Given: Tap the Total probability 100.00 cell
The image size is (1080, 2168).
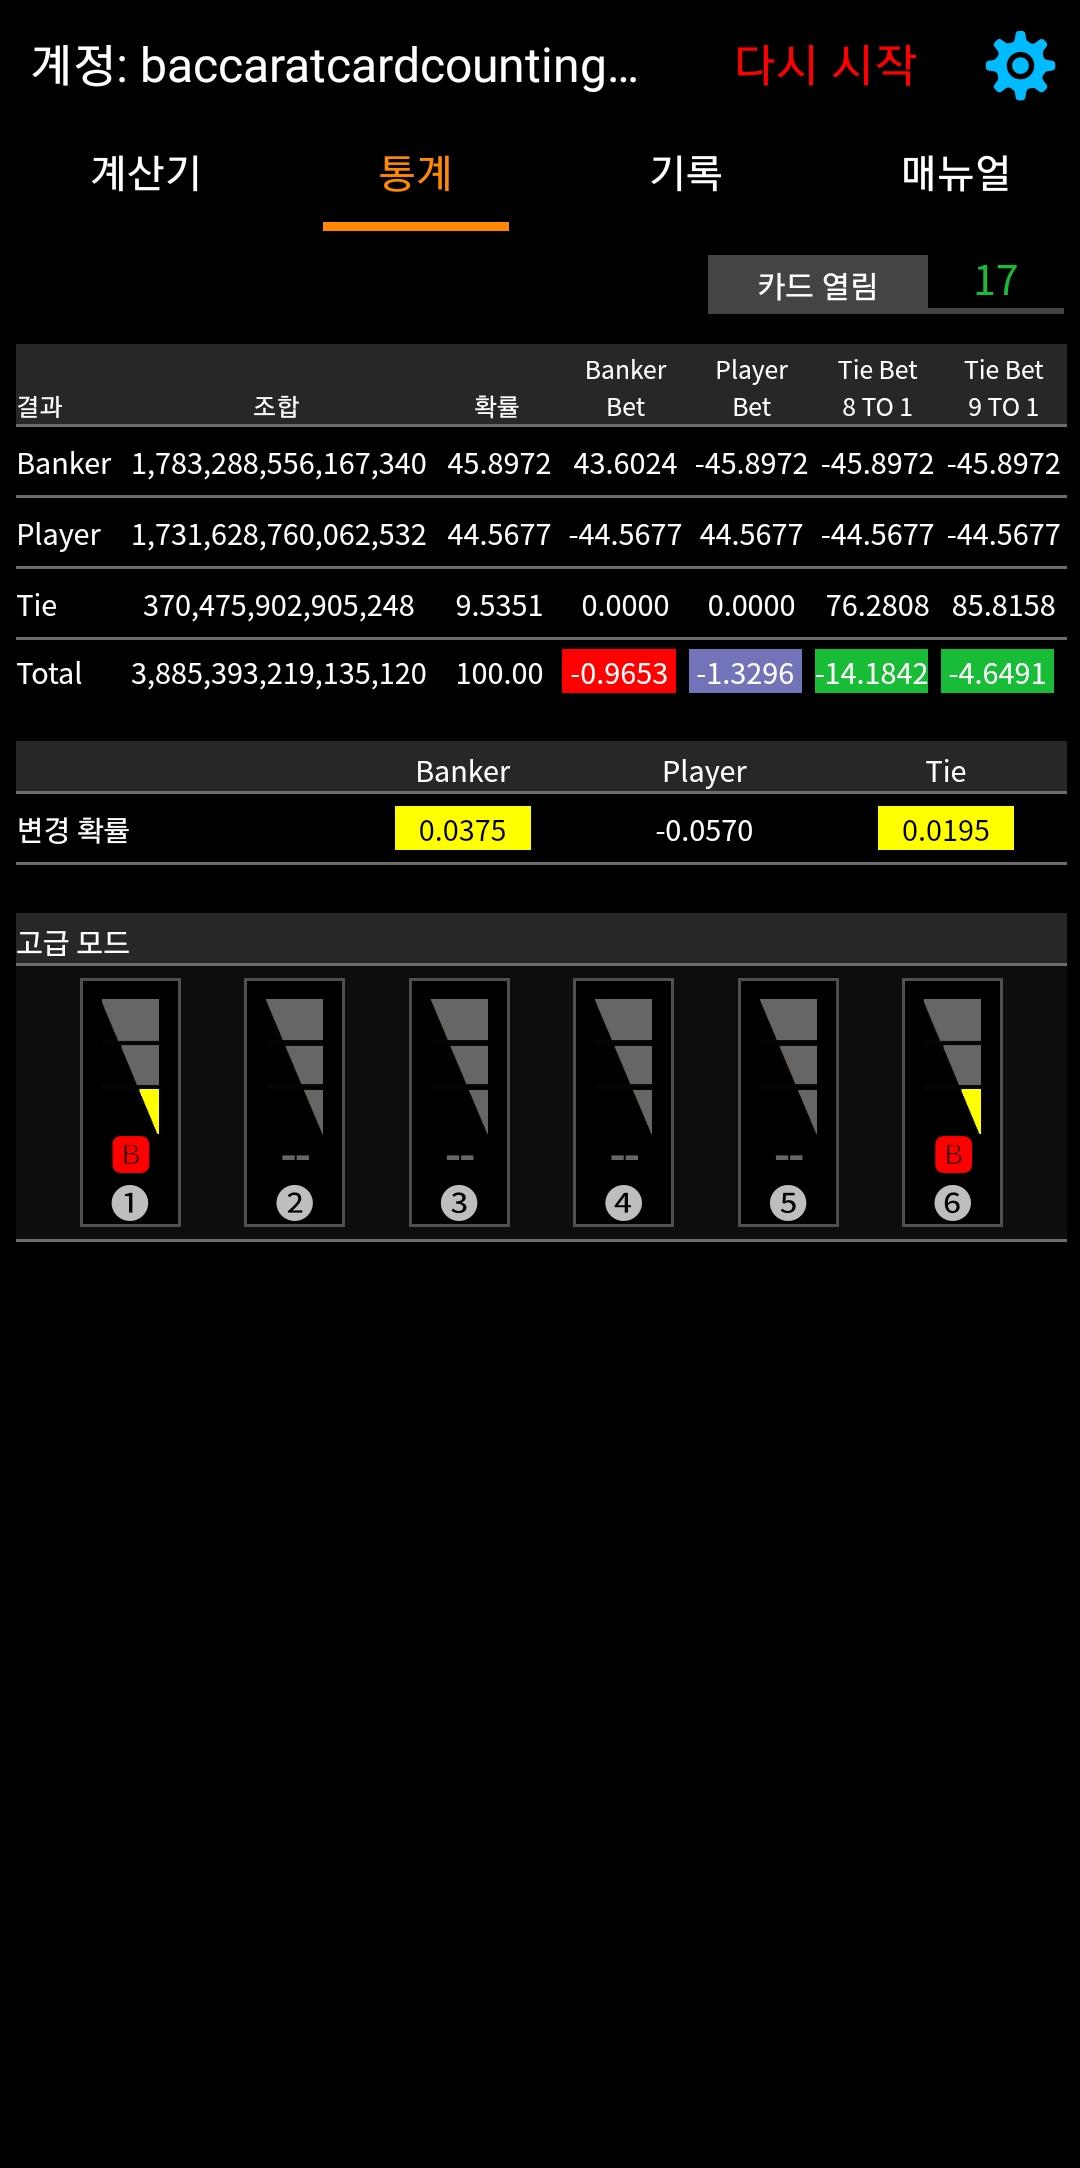Looking at the screenshot, I should click(x=499, y=674).
